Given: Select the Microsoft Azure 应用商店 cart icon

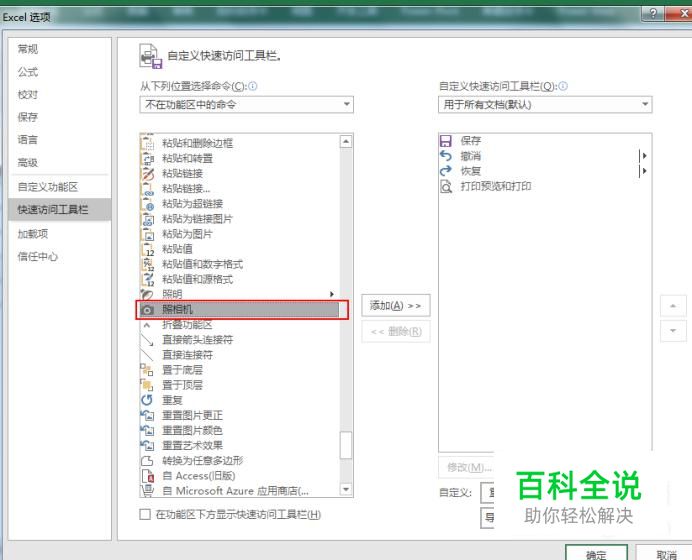Looking at the screenshot, I should (147, 491).
